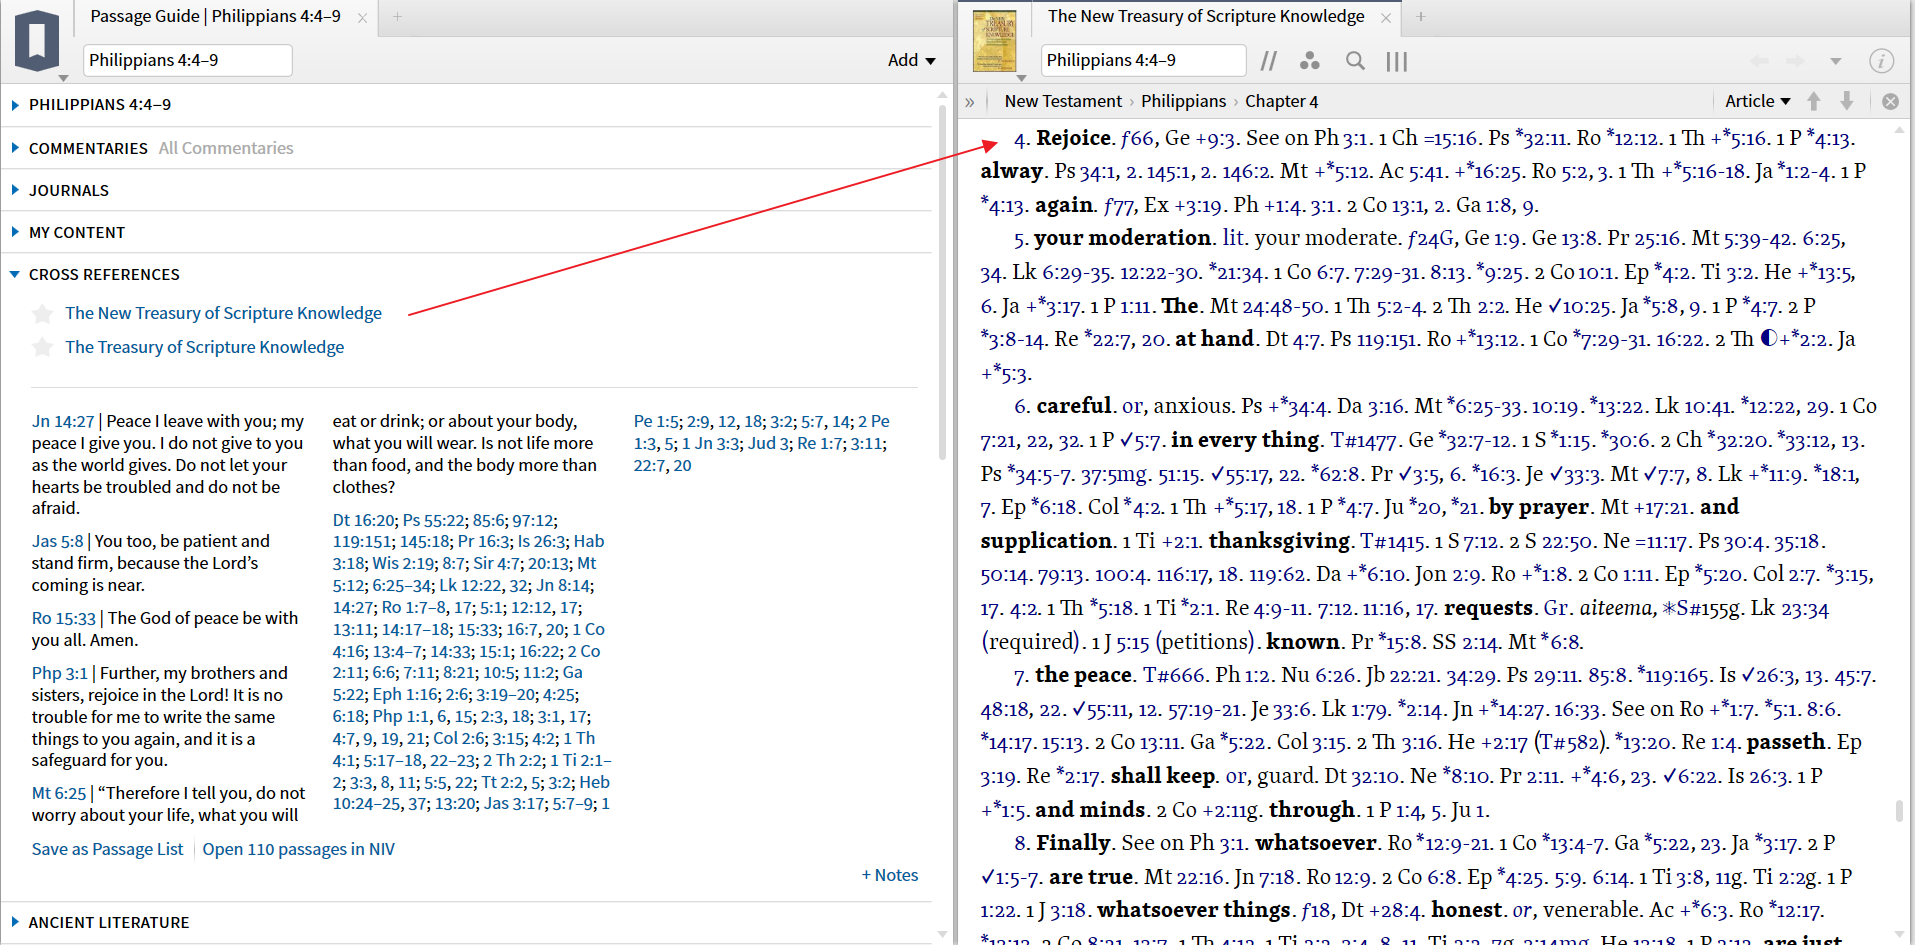Open Php 3:1 cross reference
This screenshot has width=1915, height=945.
point(60,673)
